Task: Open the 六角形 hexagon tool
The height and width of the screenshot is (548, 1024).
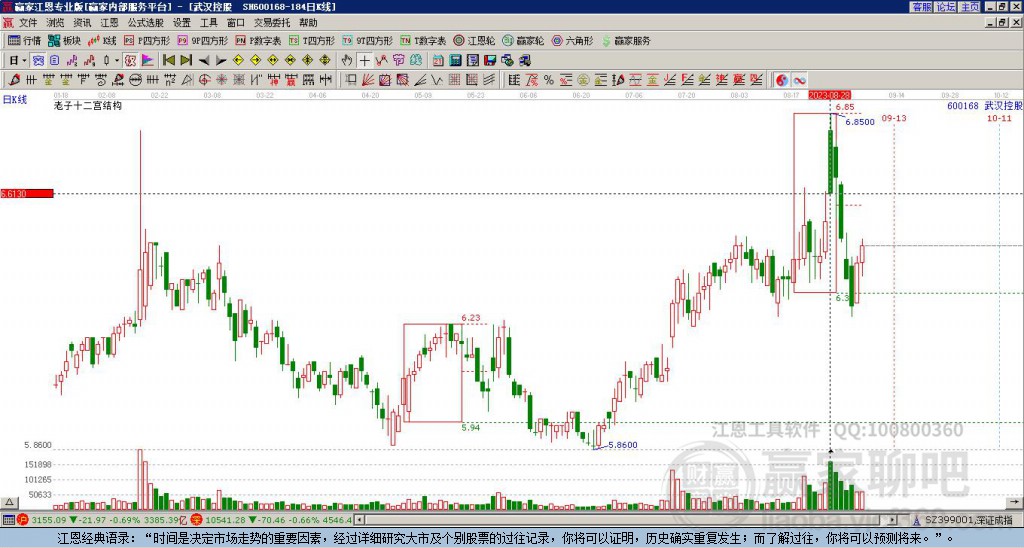Action: coord(573,40)
